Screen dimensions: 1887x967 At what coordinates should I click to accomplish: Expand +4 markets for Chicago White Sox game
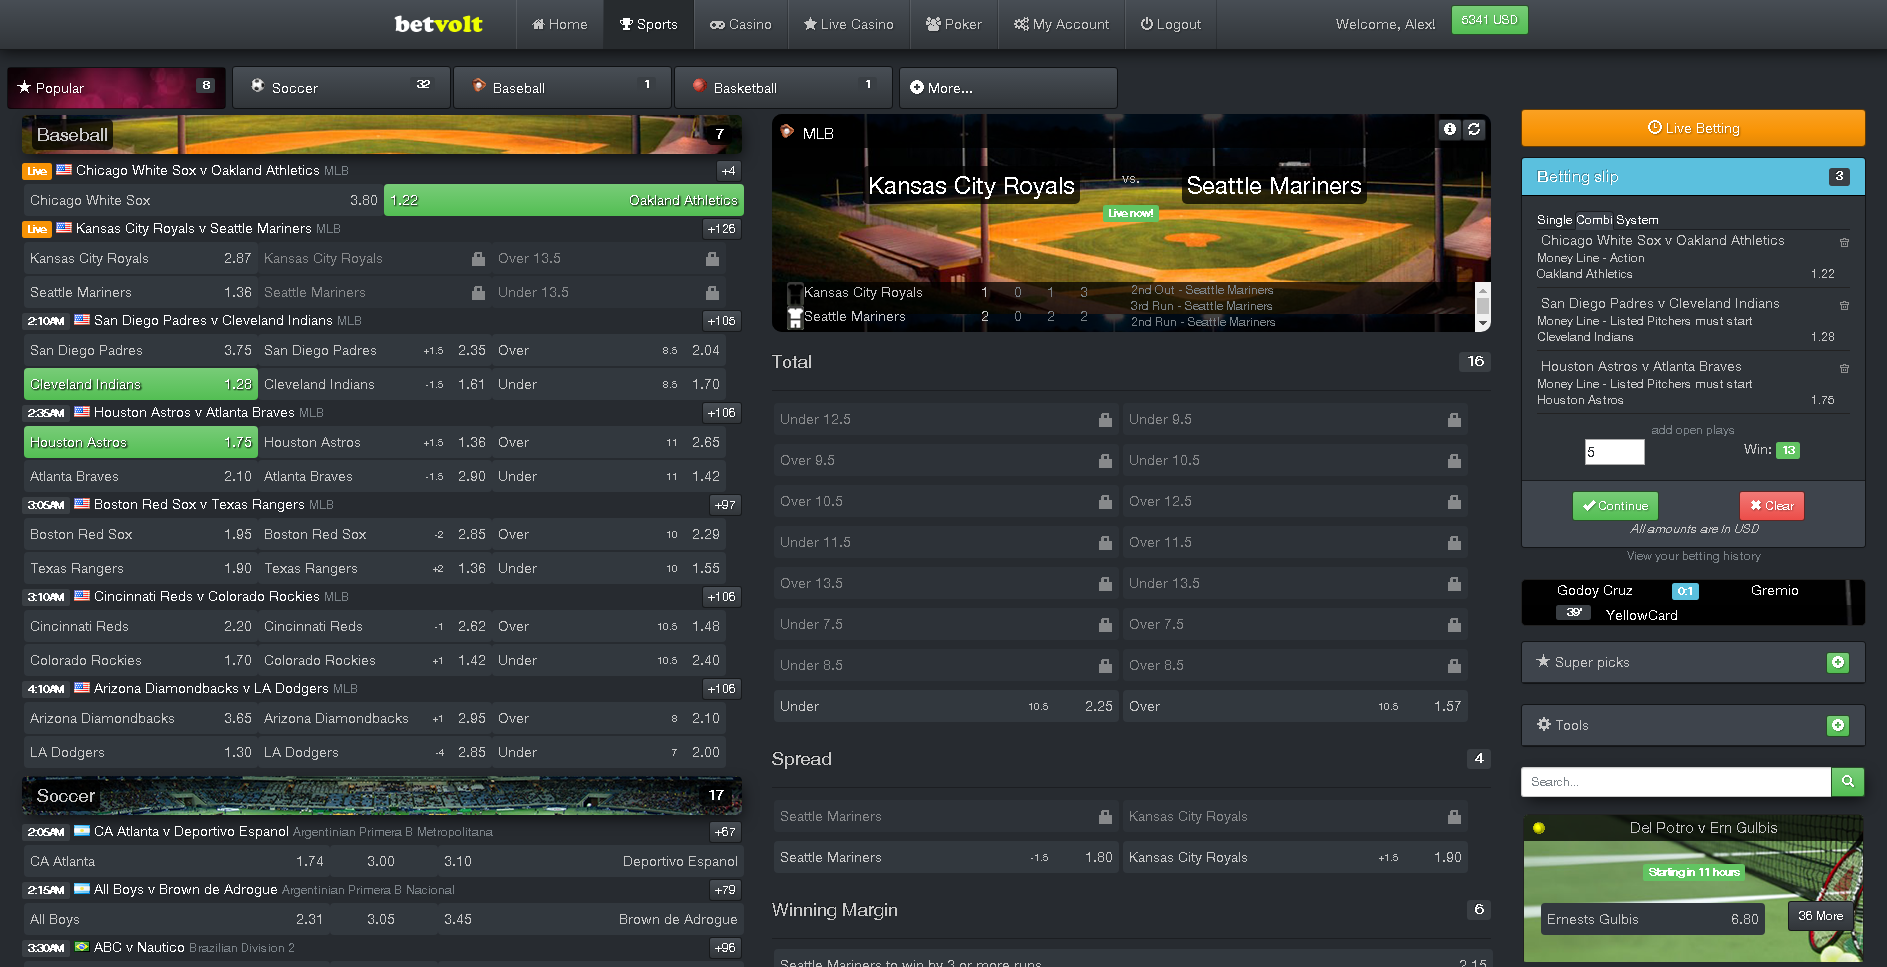pyautogui.click(x=729, y=171)
